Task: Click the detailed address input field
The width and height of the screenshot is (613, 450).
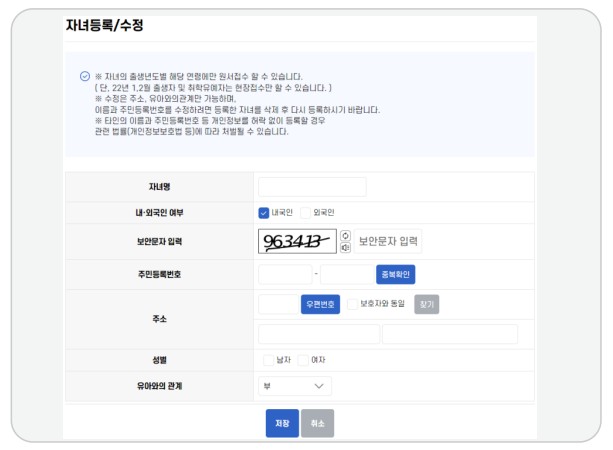Action: tap(450, 334)
